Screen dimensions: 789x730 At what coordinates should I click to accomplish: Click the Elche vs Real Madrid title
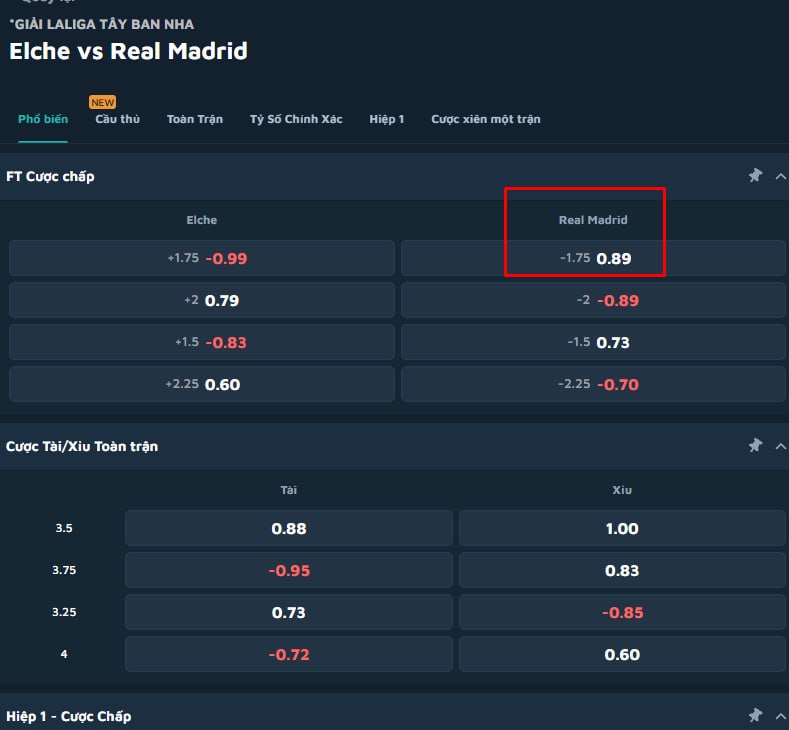point(128,51)
